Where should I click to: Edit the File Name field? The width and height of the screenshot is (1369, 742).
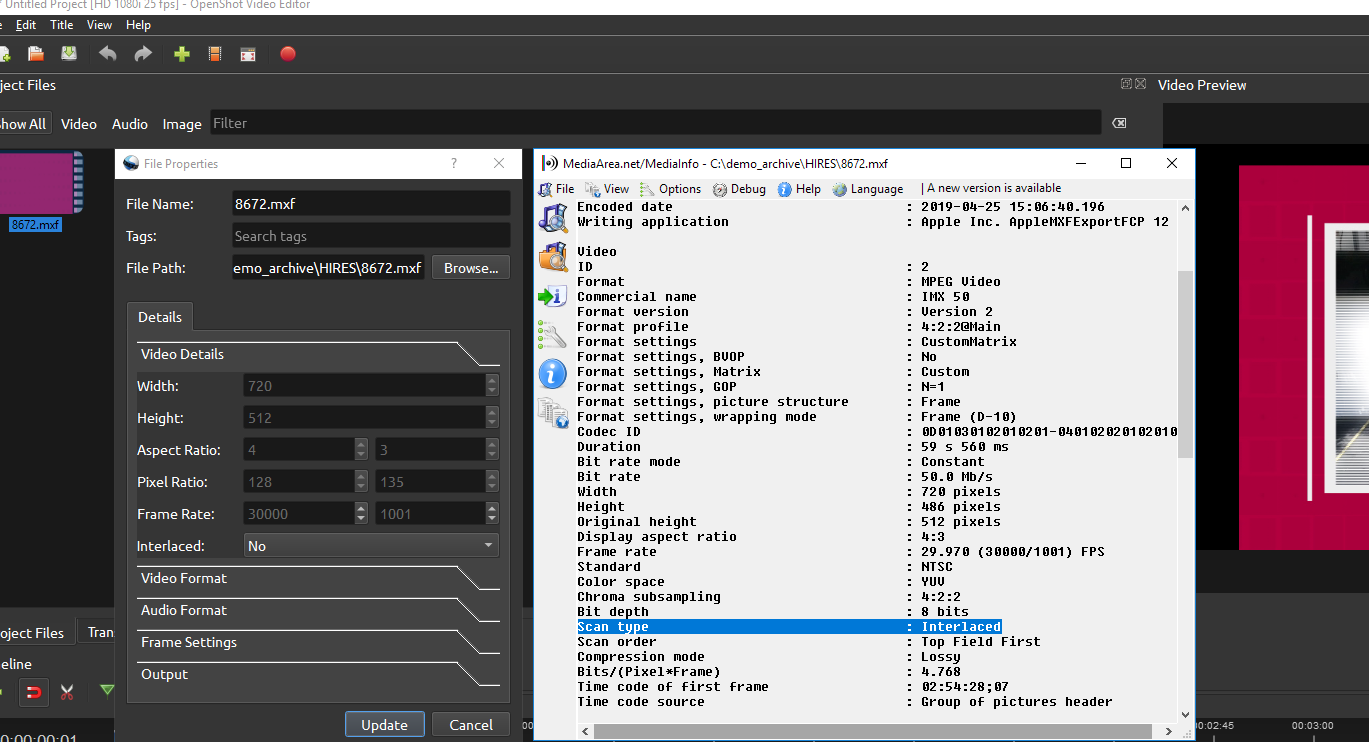371,204
